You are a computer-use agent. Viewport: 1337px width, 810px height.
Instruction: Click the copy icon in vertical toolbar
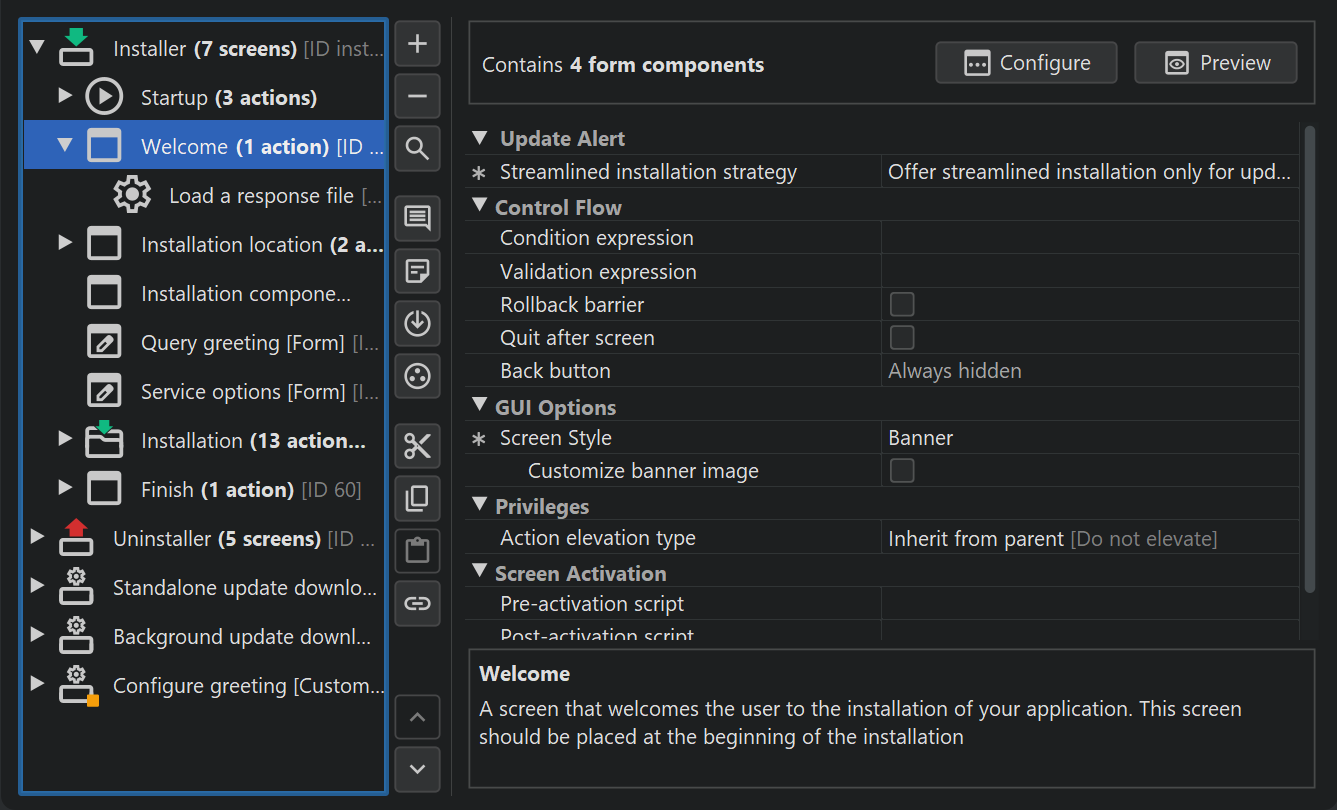click(418, 498)
